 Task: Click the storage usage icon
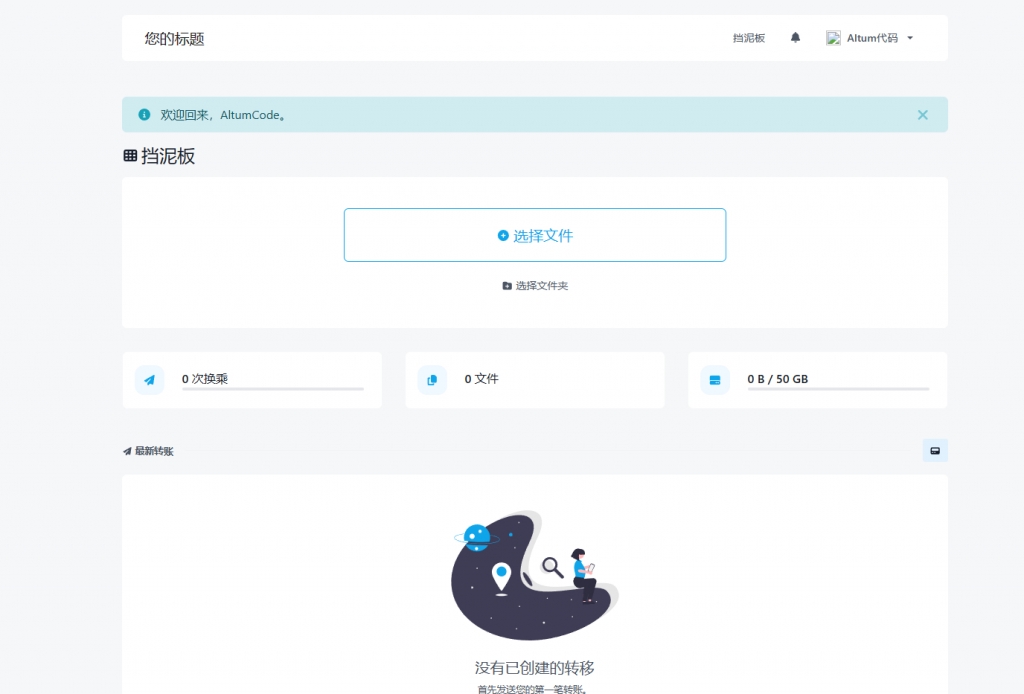(x=715, y=380)
